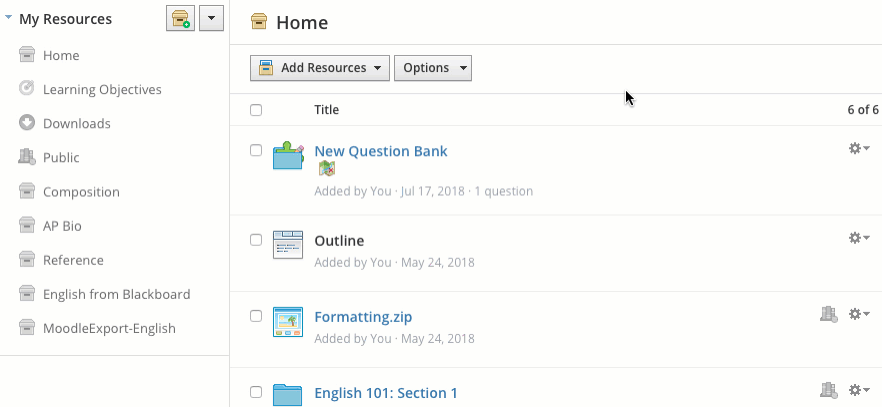Select the AP Bio collection

tap(62, 226)
